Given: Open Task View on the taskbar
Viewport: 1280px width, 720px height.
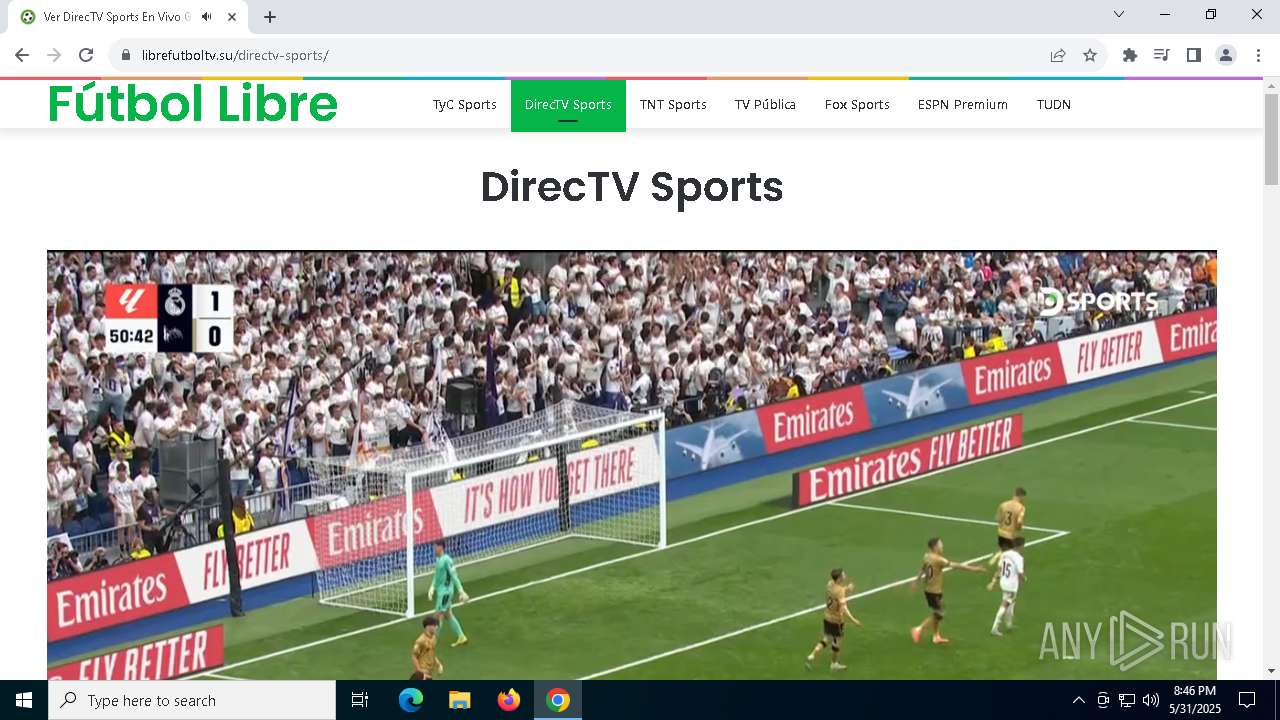Looking at the screenshot, I should coord(360,700).
